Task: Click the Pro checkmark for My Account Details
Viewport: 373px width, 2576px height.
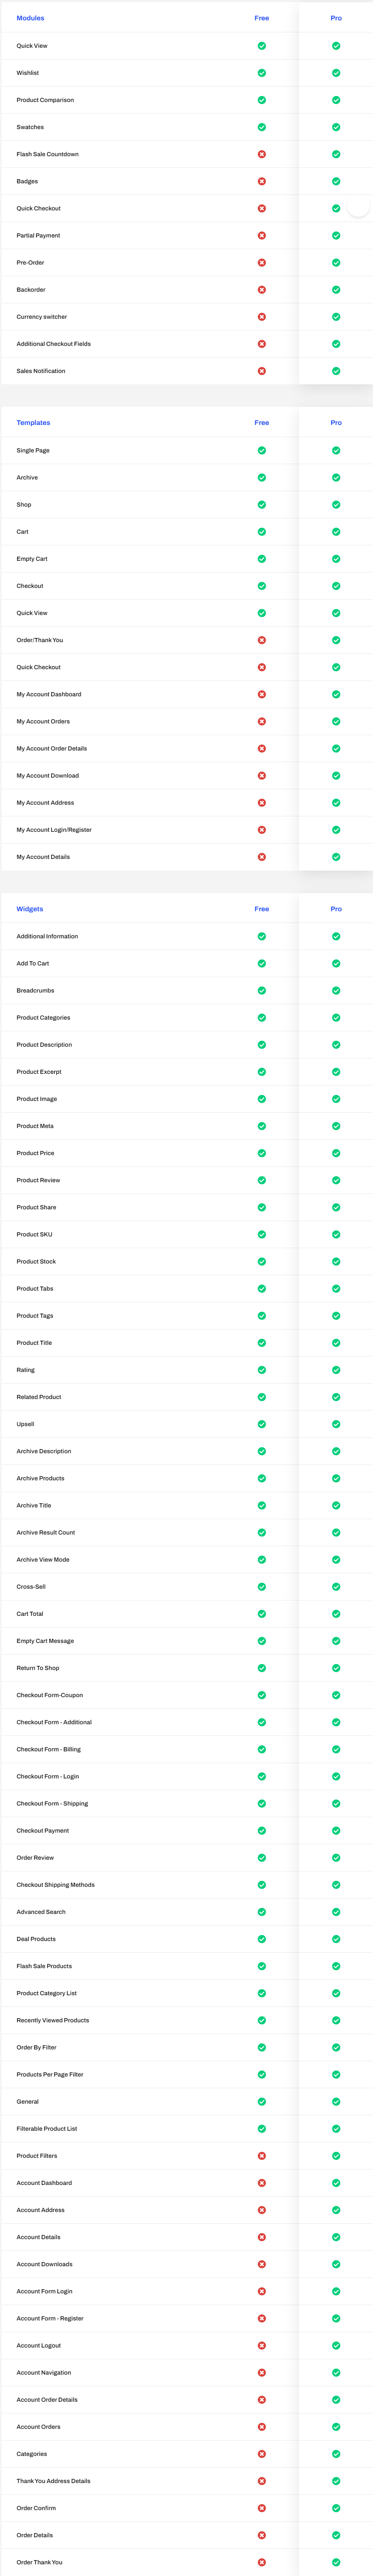Action: click(x=336, y=857)
